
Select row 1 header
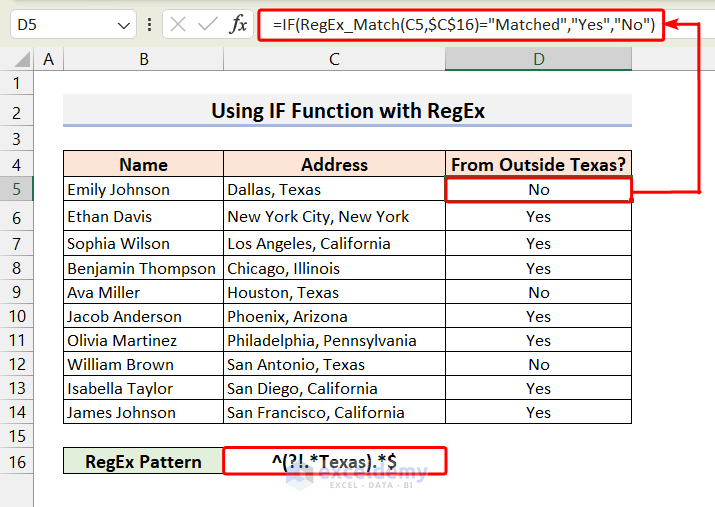pyautogui.click(x=16, y=83)
